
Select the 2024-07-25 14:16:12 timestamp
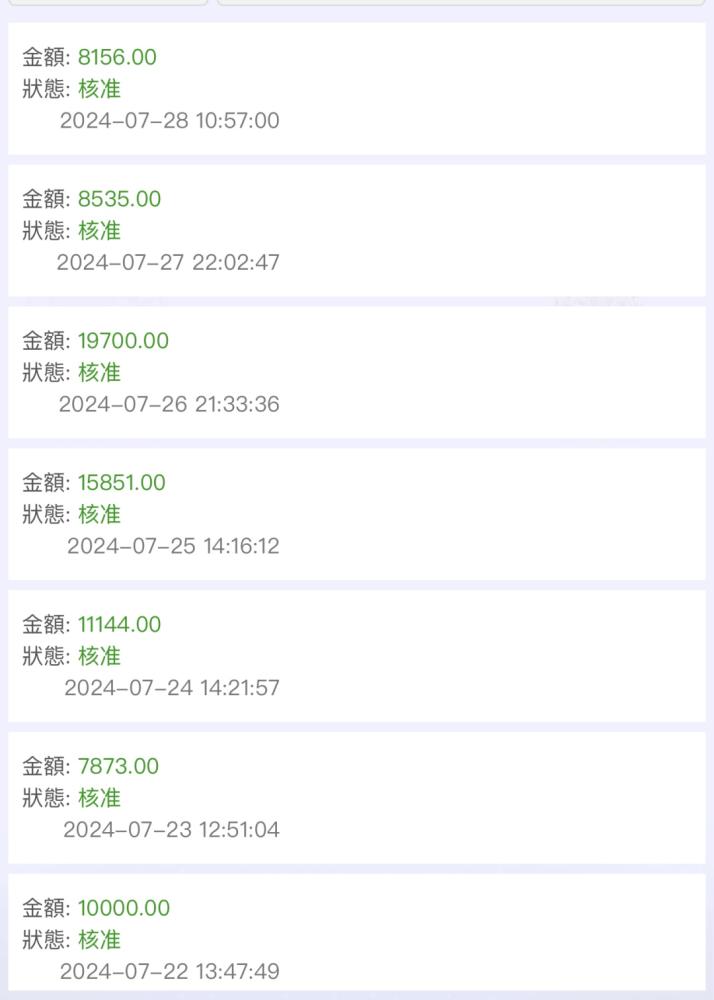pos(173,546)
